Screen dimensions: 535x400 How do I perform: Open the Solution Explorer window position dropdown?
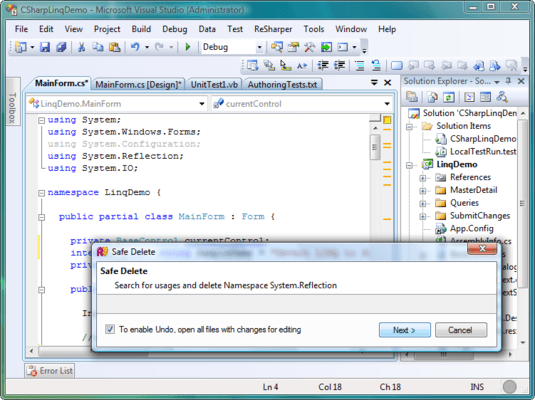(x=497, y=82)
